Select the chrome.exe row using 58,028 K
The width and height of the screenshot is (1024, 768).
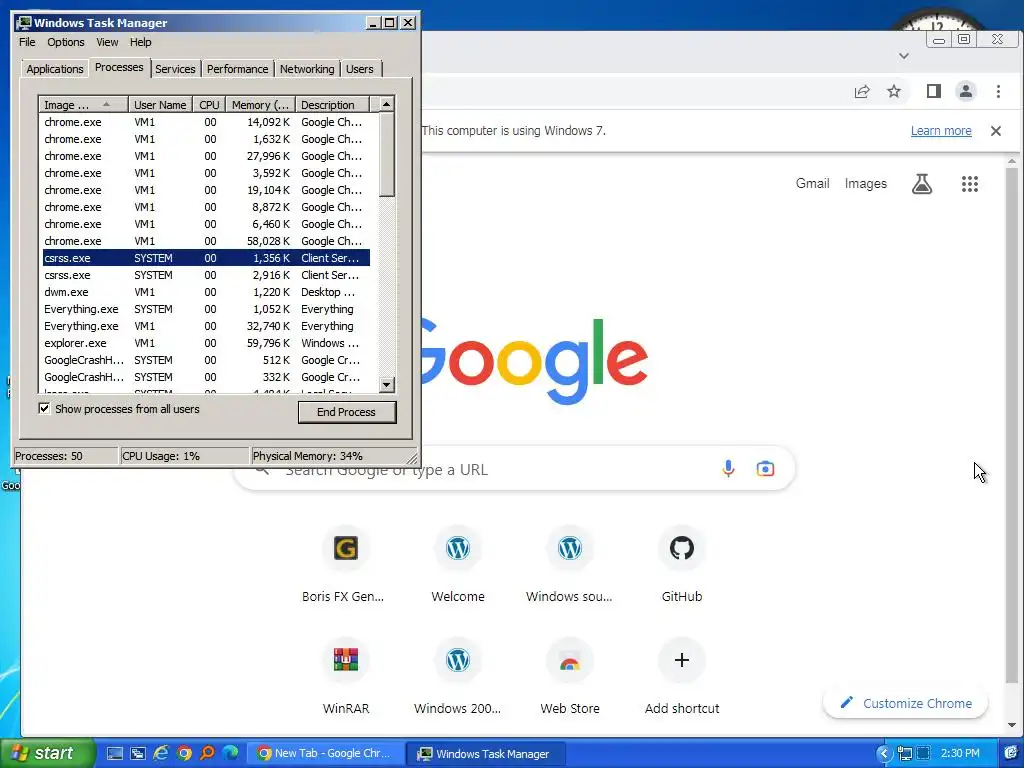tap(206, 241)
